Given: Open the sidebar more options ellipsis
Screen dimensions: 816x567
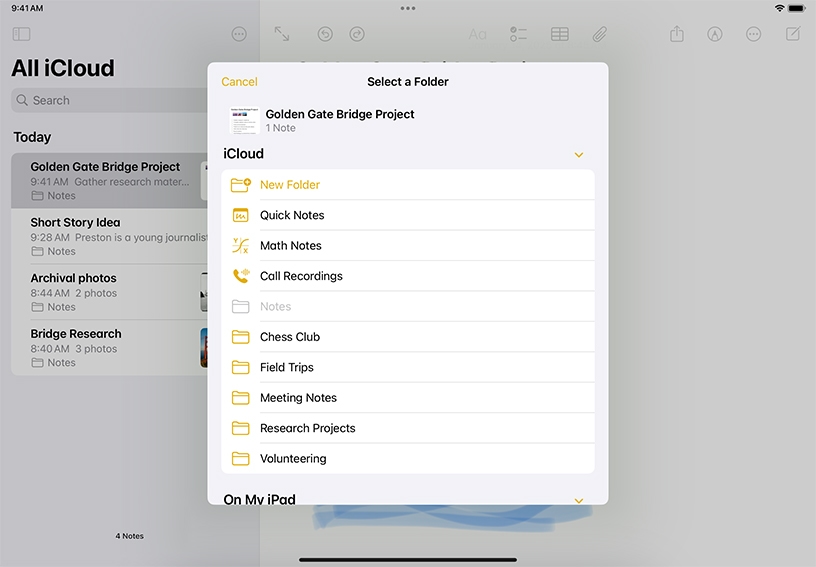Looking at the screenshot, I should (239, 34).
